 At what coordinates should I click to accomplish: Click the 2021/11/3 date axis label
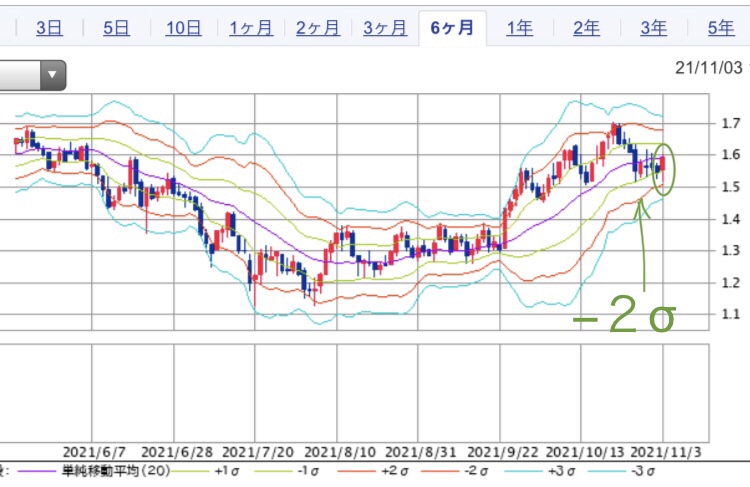(x=666, y=452)
